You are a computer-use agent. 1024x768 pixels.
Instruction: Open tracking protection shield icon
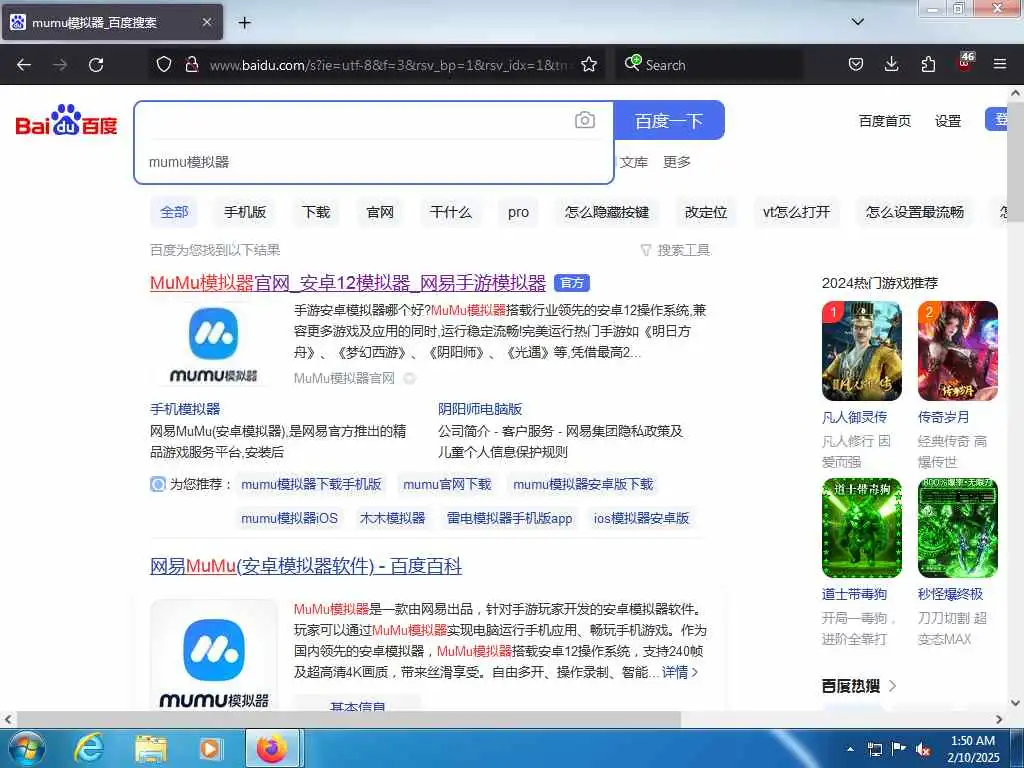click(x=164, y=65)
